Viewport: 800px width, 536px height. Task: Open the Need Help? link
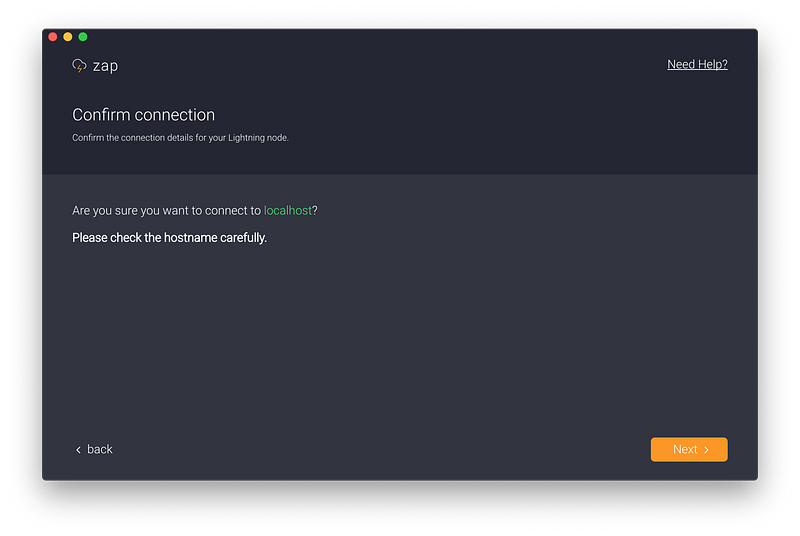coord(697,65)
